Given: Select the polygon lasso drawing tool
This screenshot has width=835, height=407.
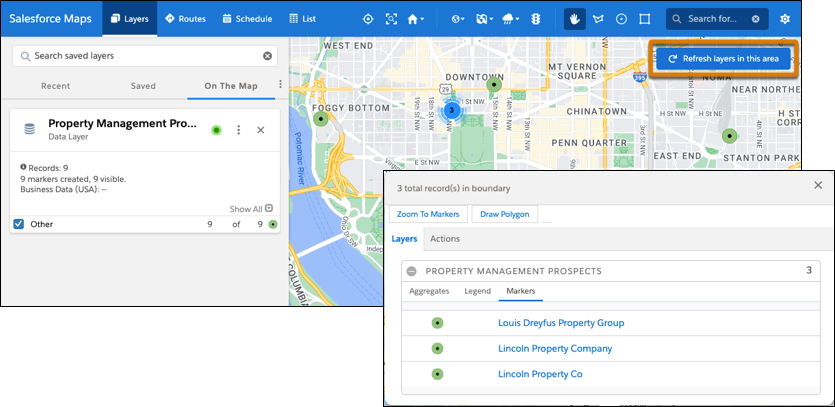Looking at the screenshot, I should [x=598, y=19].
